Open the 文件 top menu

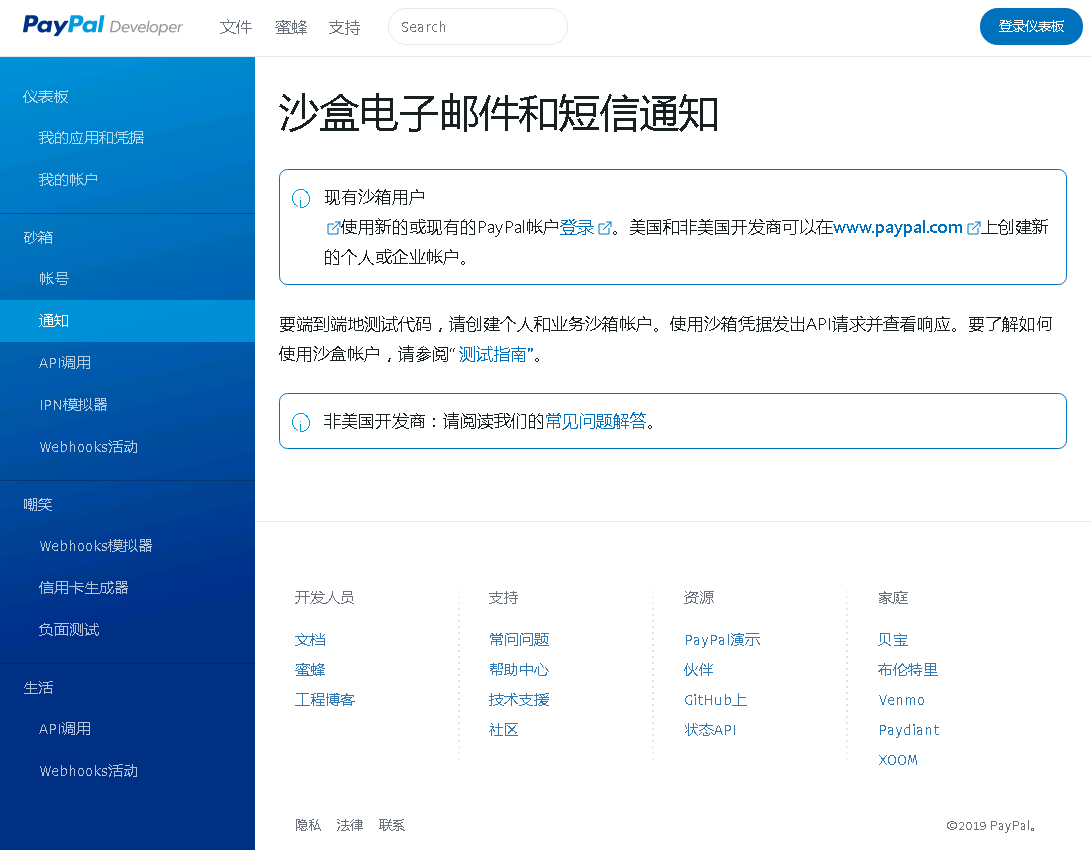coord(236,27)
